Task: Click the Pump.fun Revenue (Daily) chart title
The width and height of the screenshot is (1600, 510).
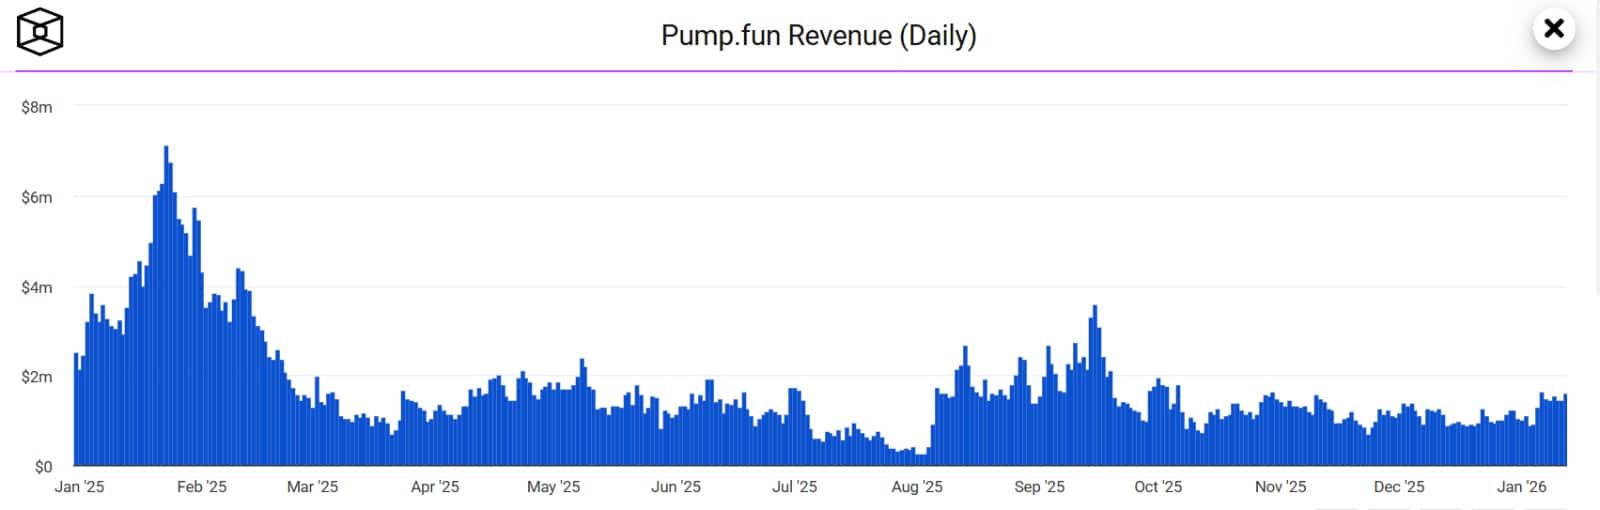Action: click(x=818, y=36)
